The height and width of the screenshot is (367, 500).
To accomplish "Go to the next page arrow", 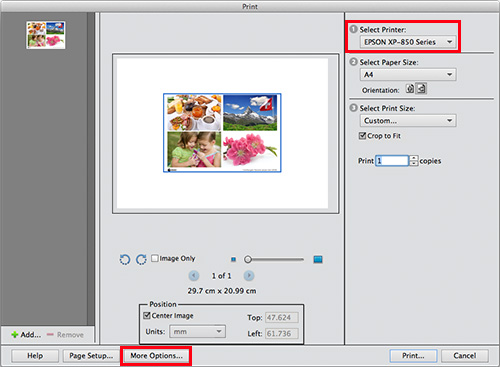I will pos(249,276).
